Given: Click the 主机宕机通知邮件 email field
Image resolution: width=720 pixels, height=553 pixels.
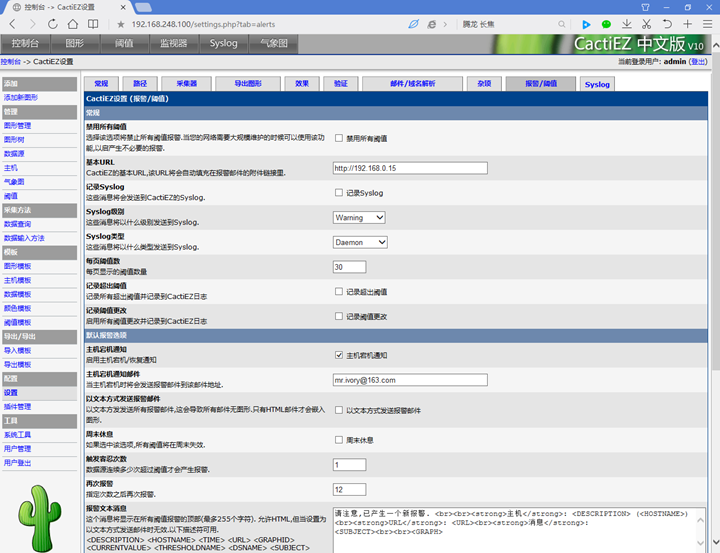Looking at the screenshot, I should (x=410, y=380).
